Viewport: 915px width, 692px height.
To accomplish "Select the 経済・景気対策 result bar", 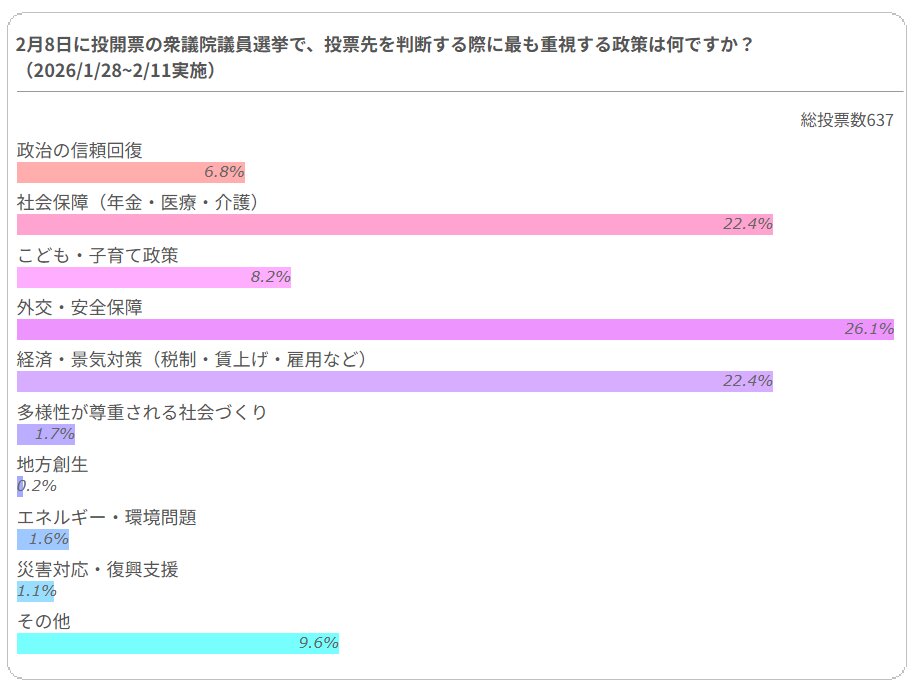I will coord(395,381).
